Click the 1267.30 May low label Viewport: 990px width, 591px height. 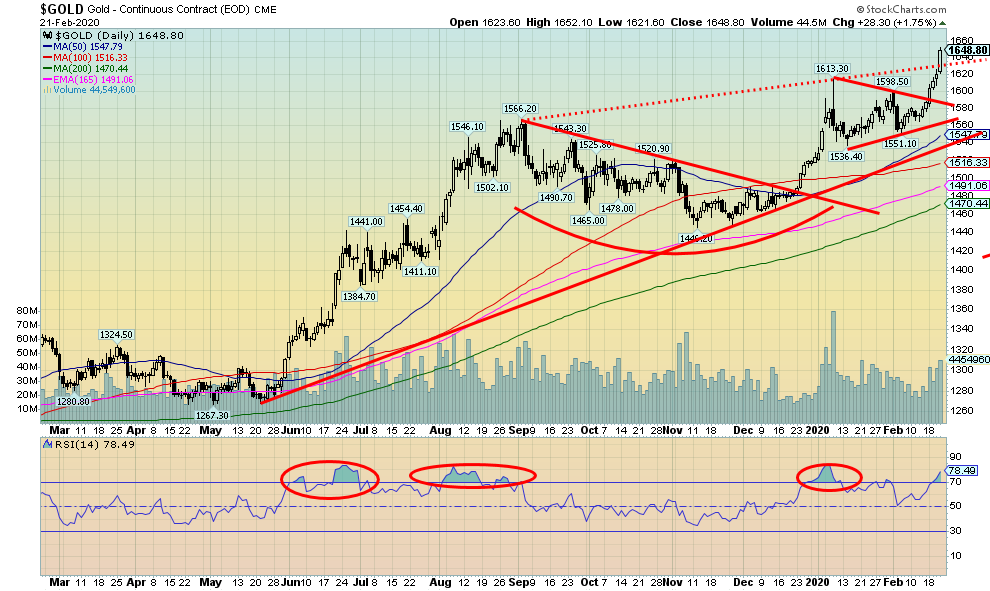coord(210,415)
